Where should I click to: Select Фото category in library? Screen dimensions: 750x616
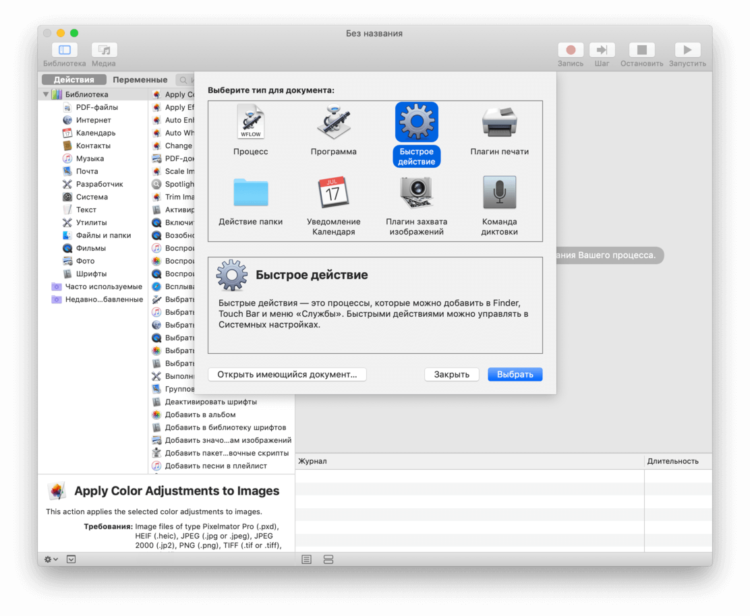tap(85, 261)
